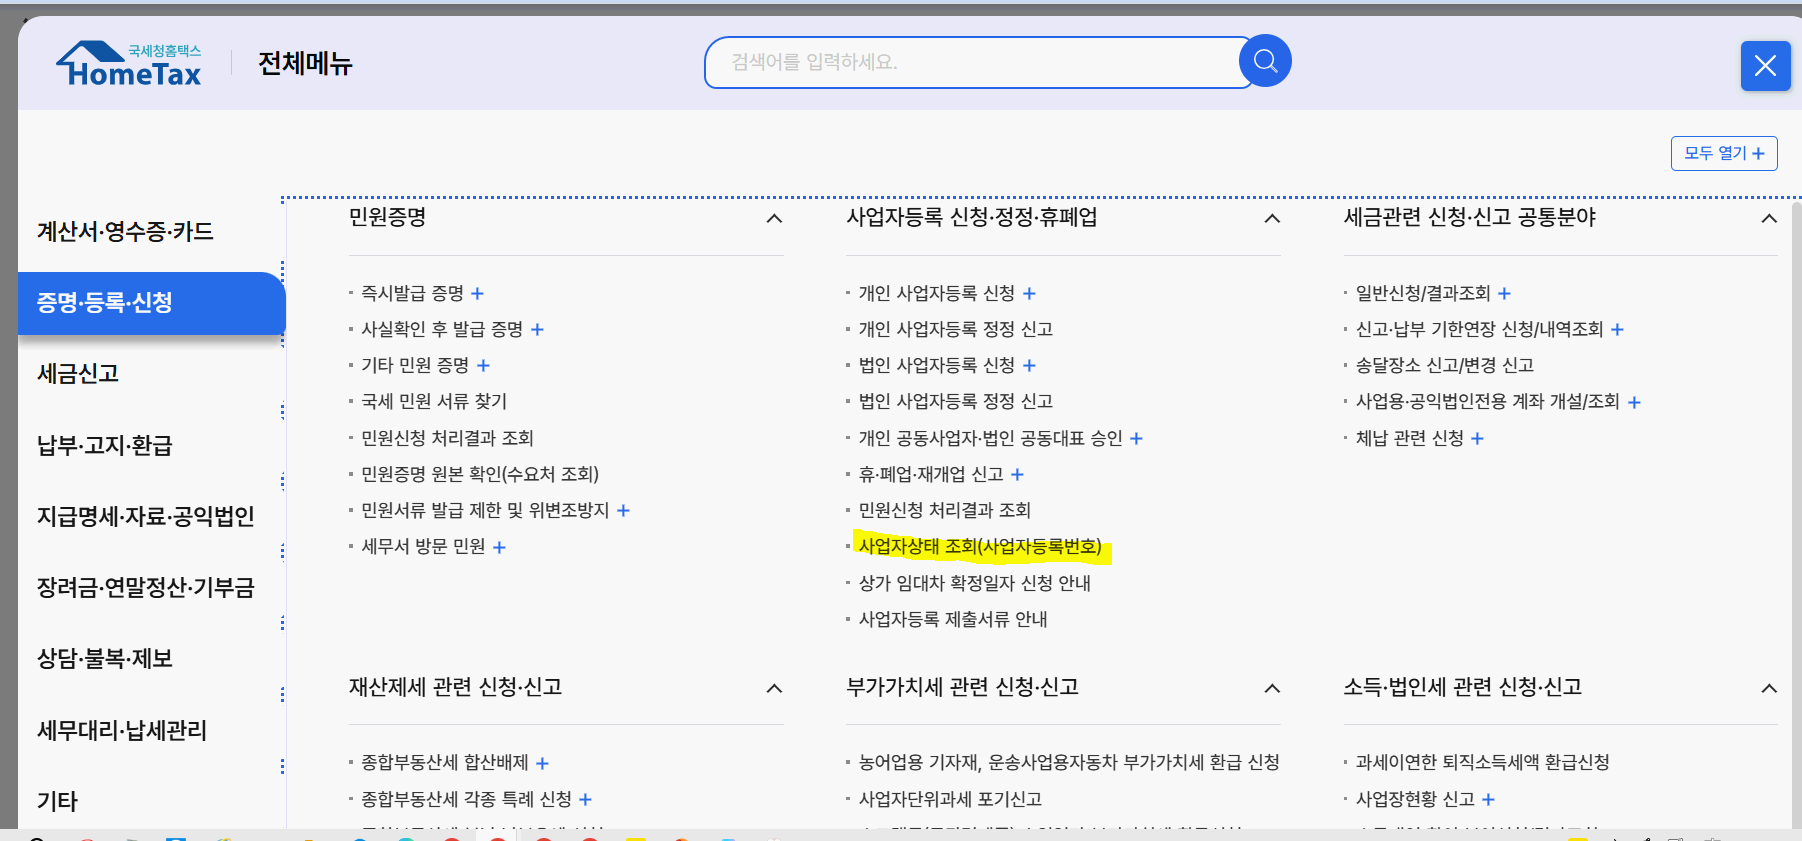Screen dimensions: 1802x841
Task: Expand plus icon next to 즉시발급 증명
Action: tap(477, 293)
